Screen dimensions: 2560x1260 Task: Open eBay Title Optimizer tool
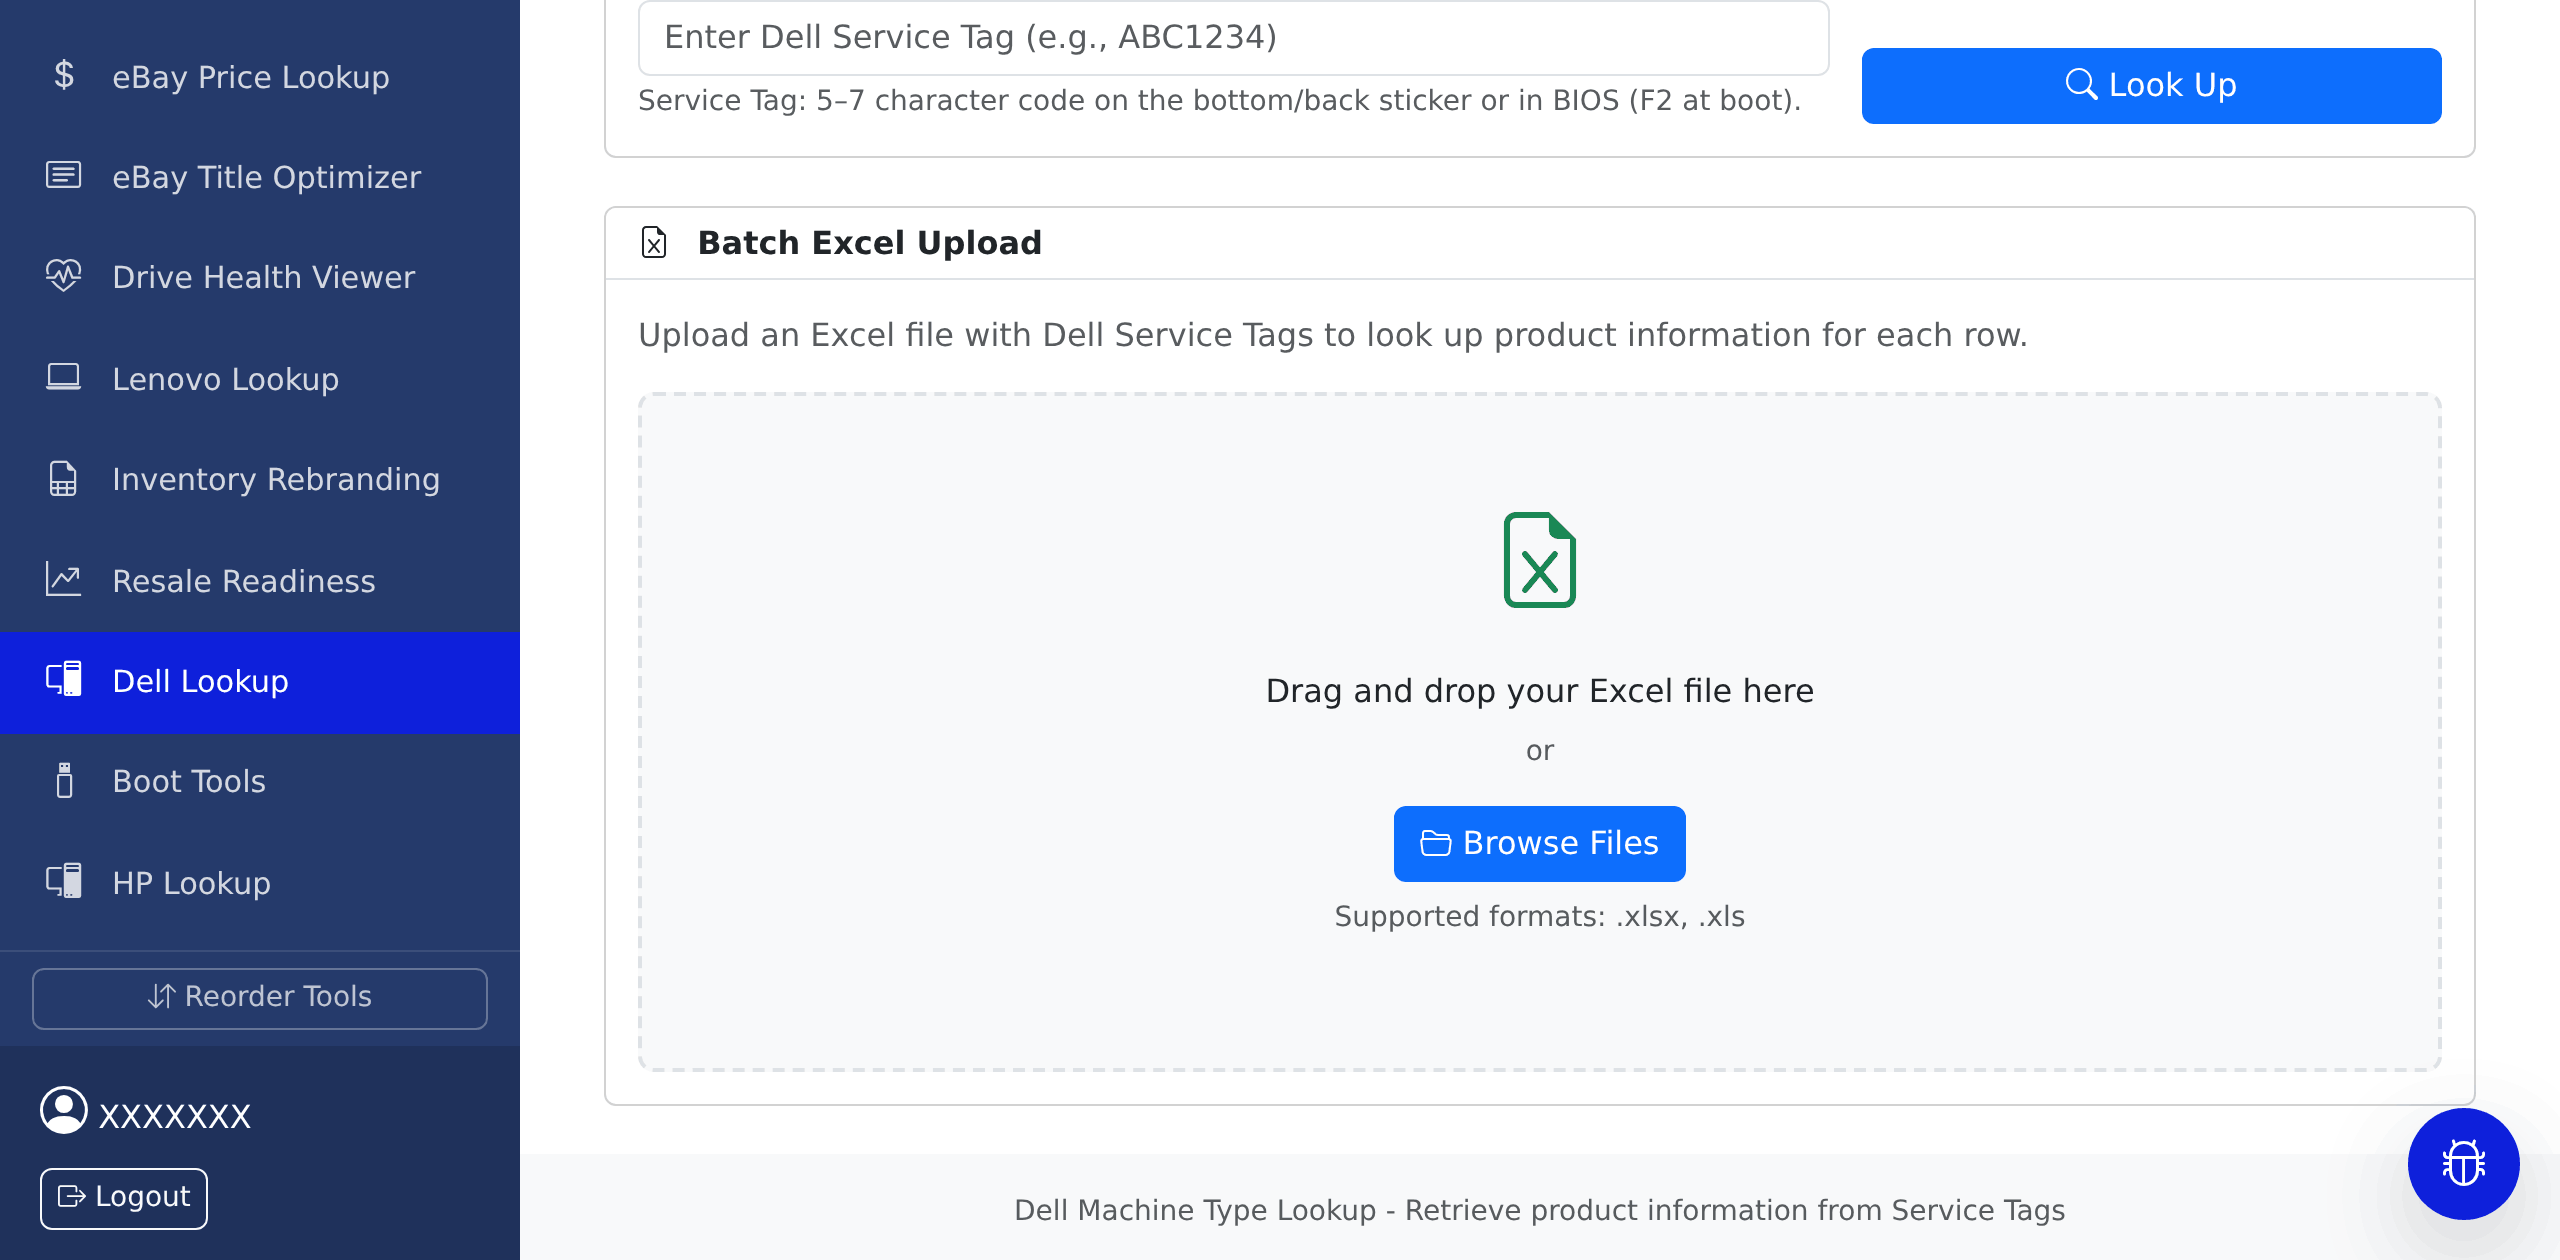coord(260,177)
